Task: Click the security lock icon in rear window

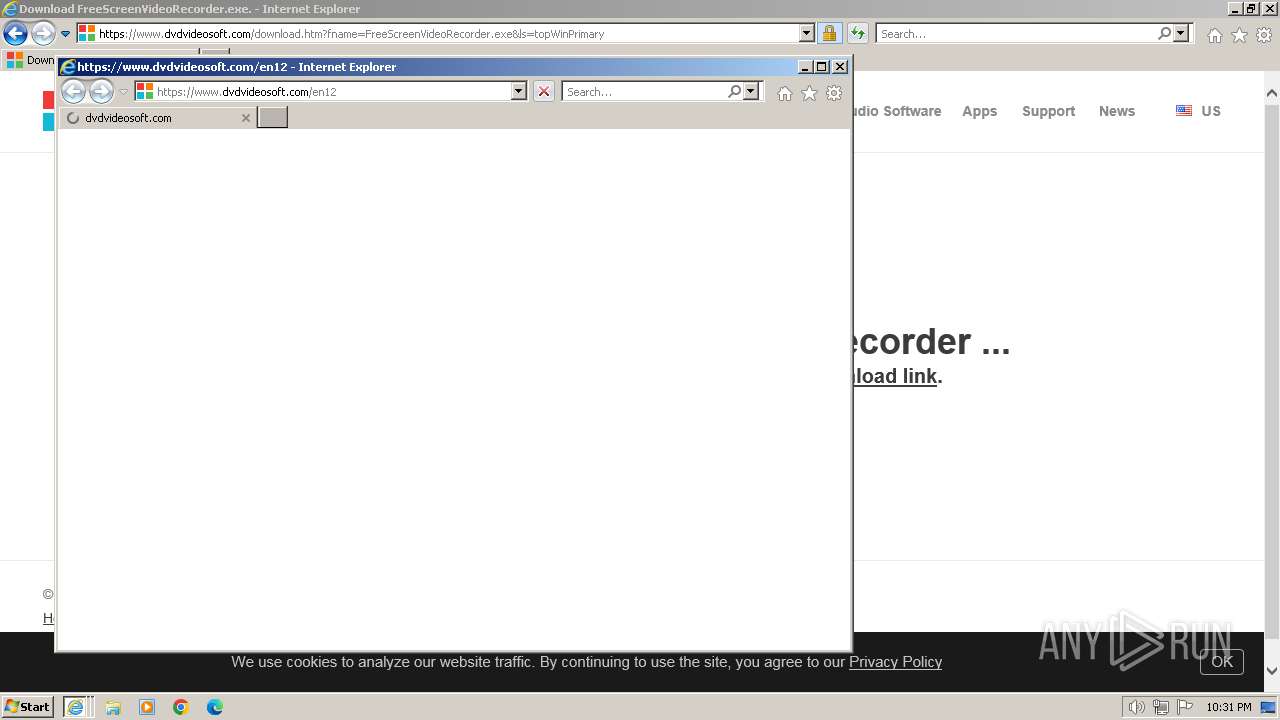Action: point(829,33)
